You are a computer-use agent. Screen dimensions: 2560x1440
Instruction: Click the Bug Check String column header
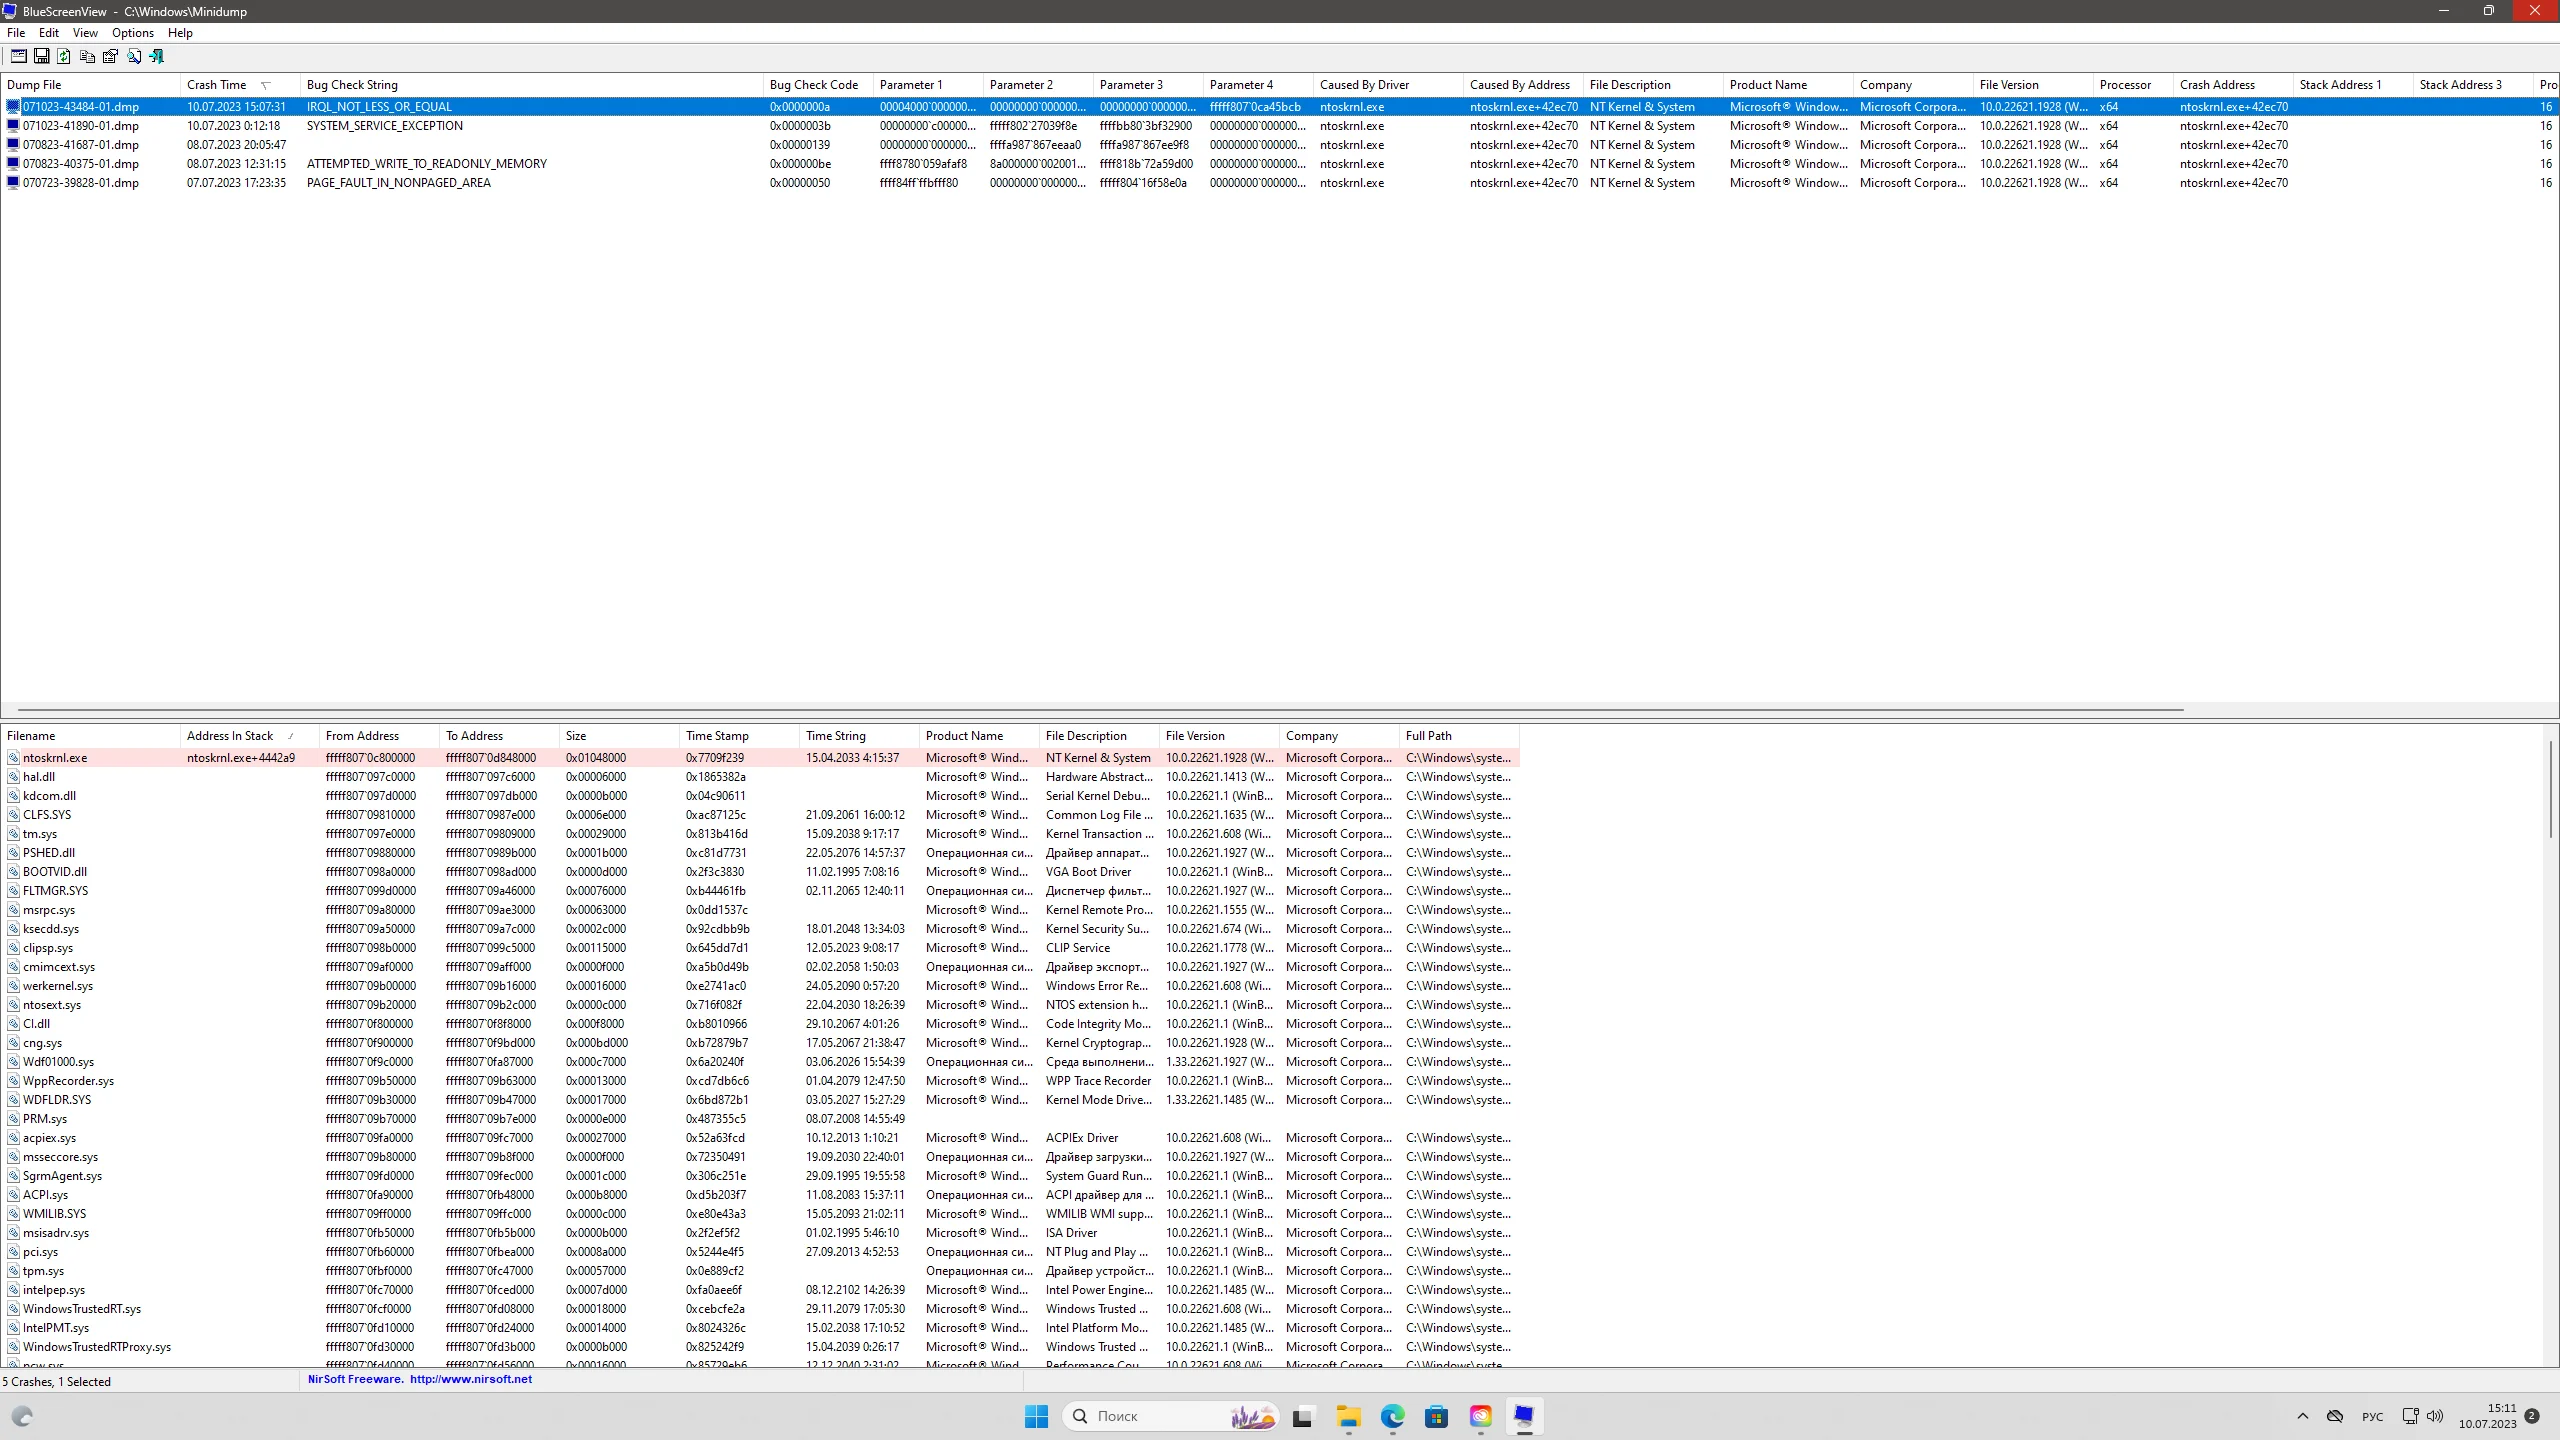(x=352, y=85)
